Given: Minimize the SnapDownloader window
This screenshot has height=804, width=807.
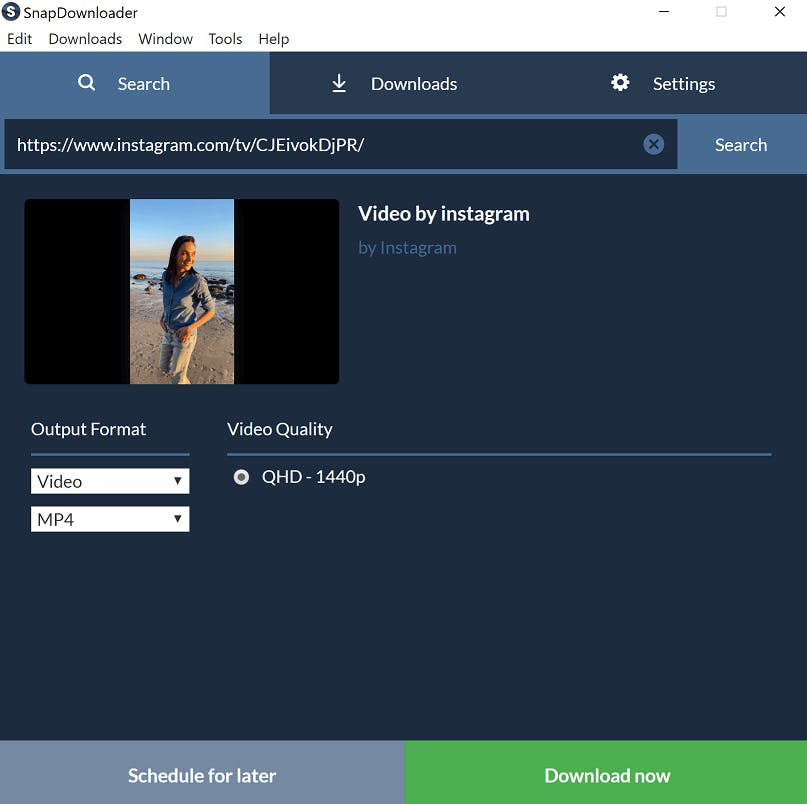Looking at the screenshot, I should click(664, 11).
